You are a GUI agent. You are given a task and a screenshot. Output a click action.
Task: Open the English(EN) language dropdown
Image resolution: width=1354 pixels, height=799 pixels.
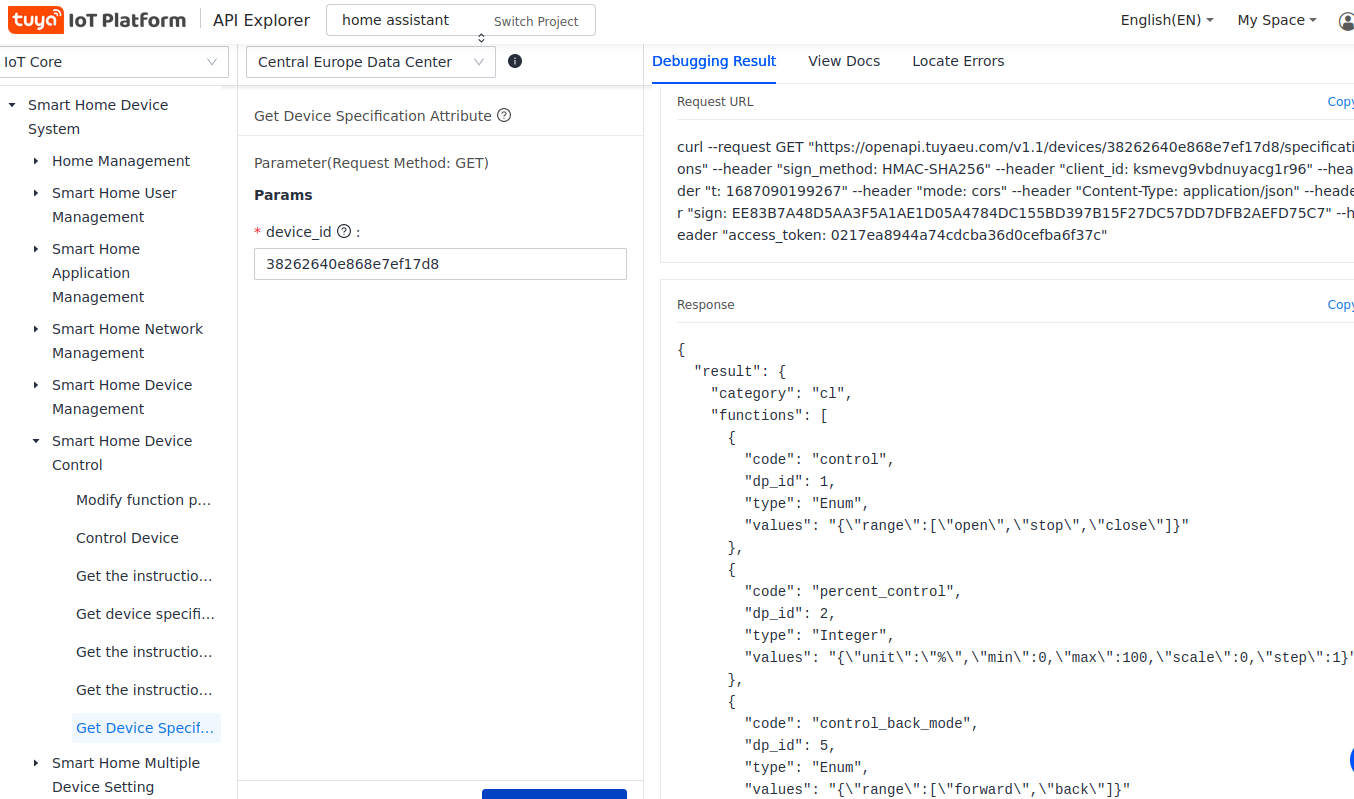click(1166, 20)
